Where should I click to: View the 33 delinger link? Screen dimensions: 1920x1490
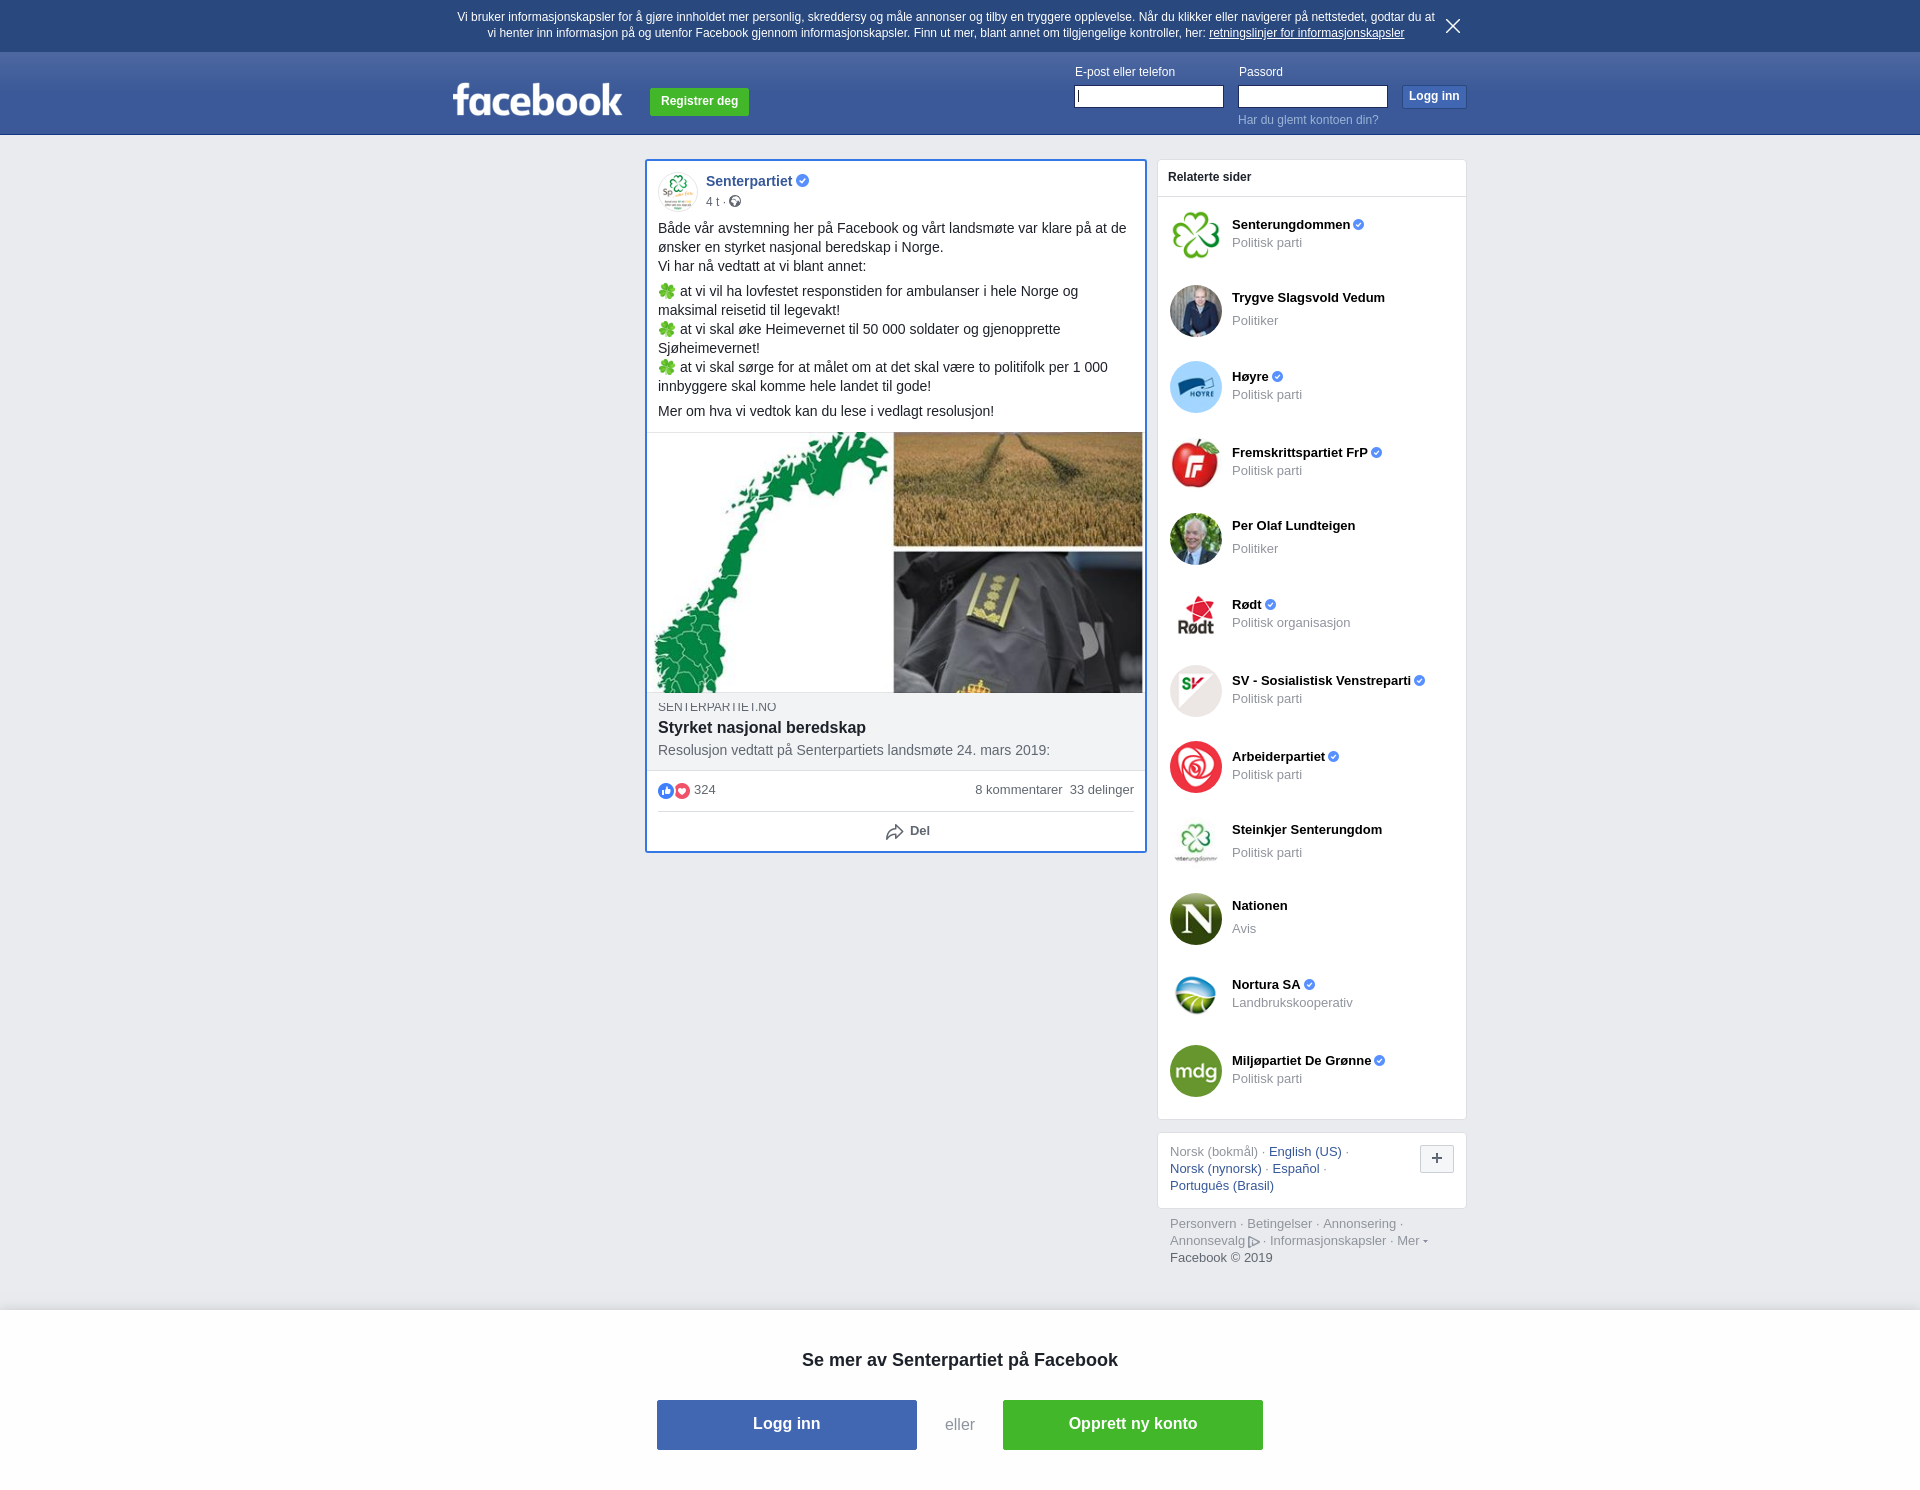tap(1102, 790)
